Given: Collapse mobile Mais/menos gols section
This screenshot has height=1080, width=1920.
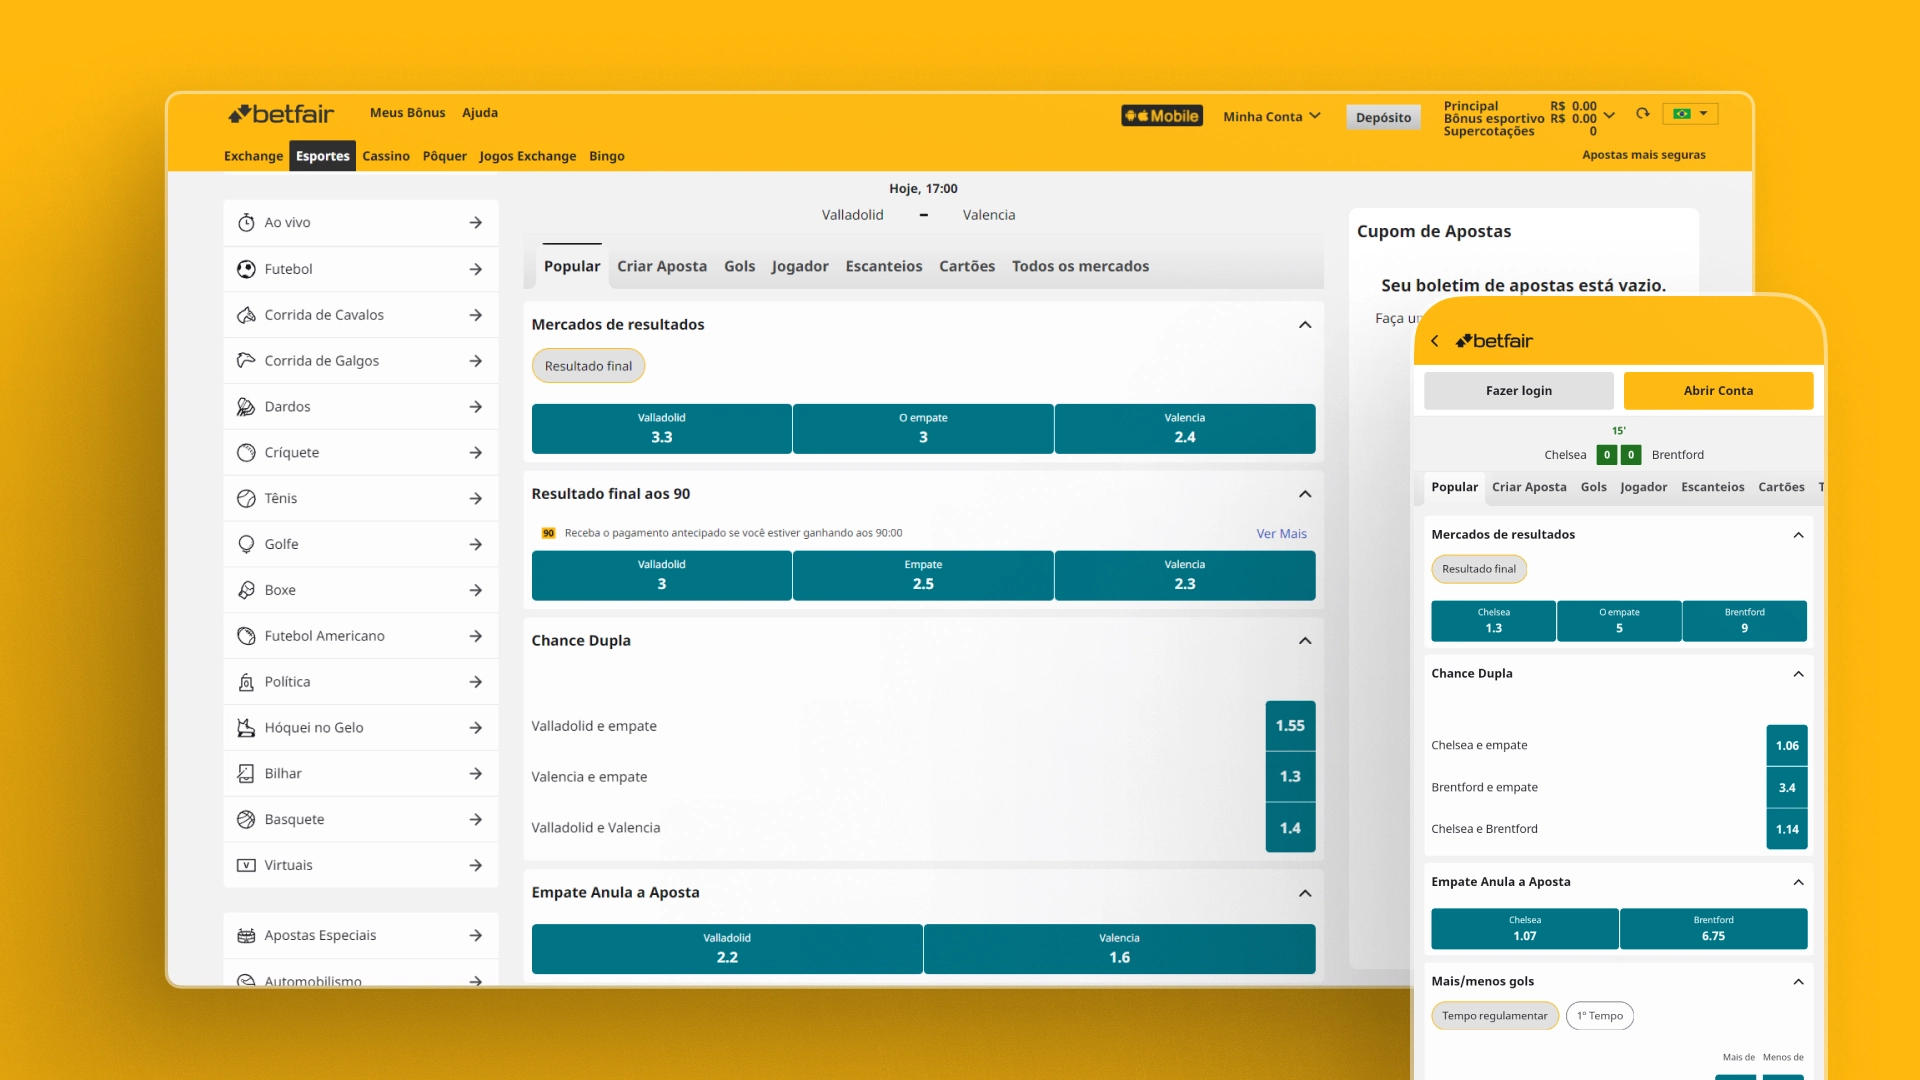Looking at the screenshot, I should coord(1798,982).
